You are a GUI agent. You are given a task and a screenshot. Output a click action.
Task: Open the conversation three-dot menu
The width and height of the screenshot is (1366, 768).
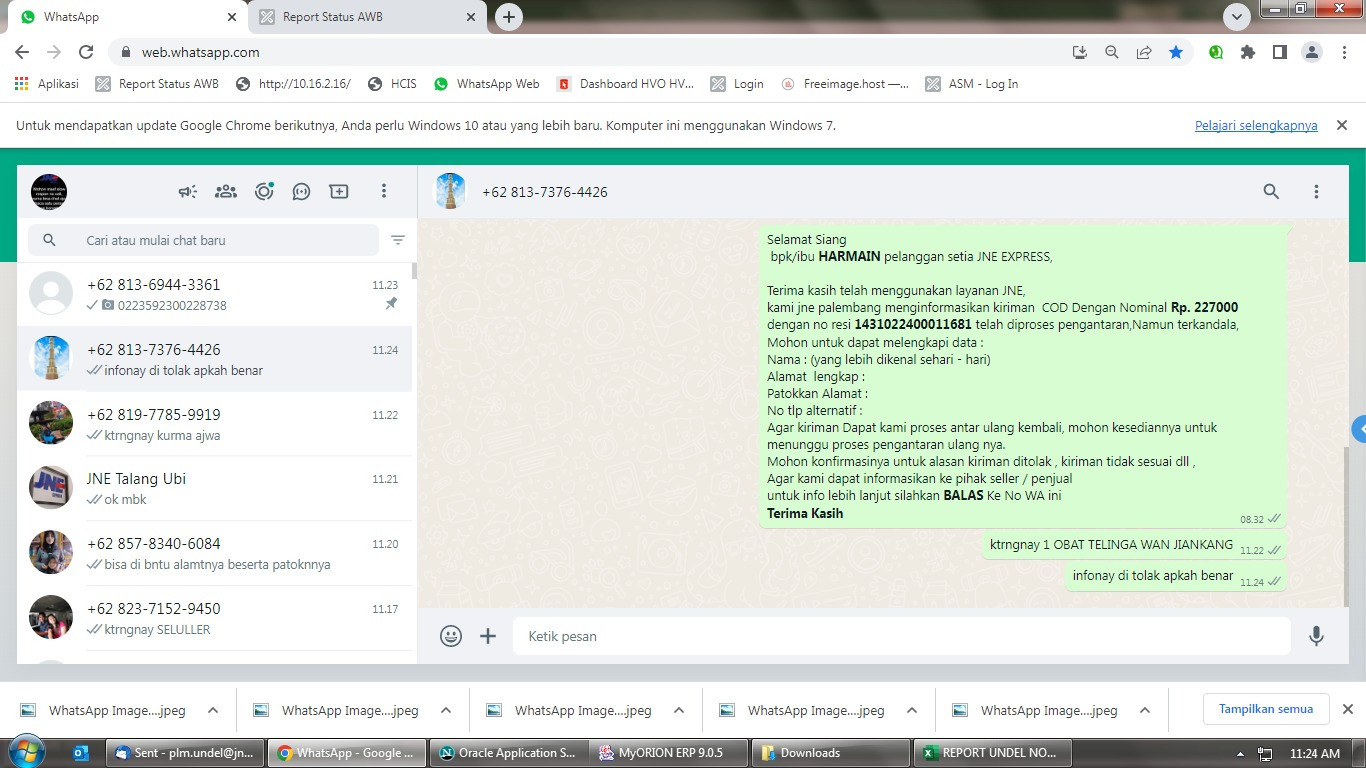pos(1316,191)
